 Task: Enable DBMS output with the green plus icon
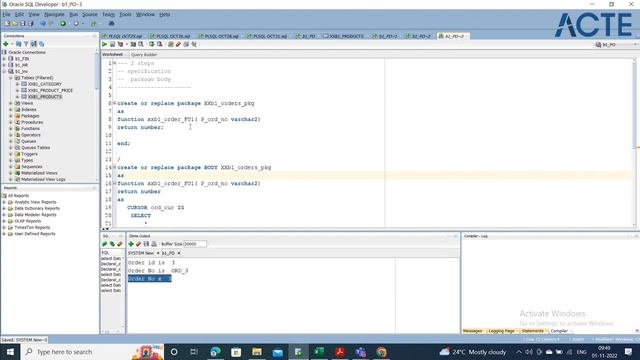(131, 244)
